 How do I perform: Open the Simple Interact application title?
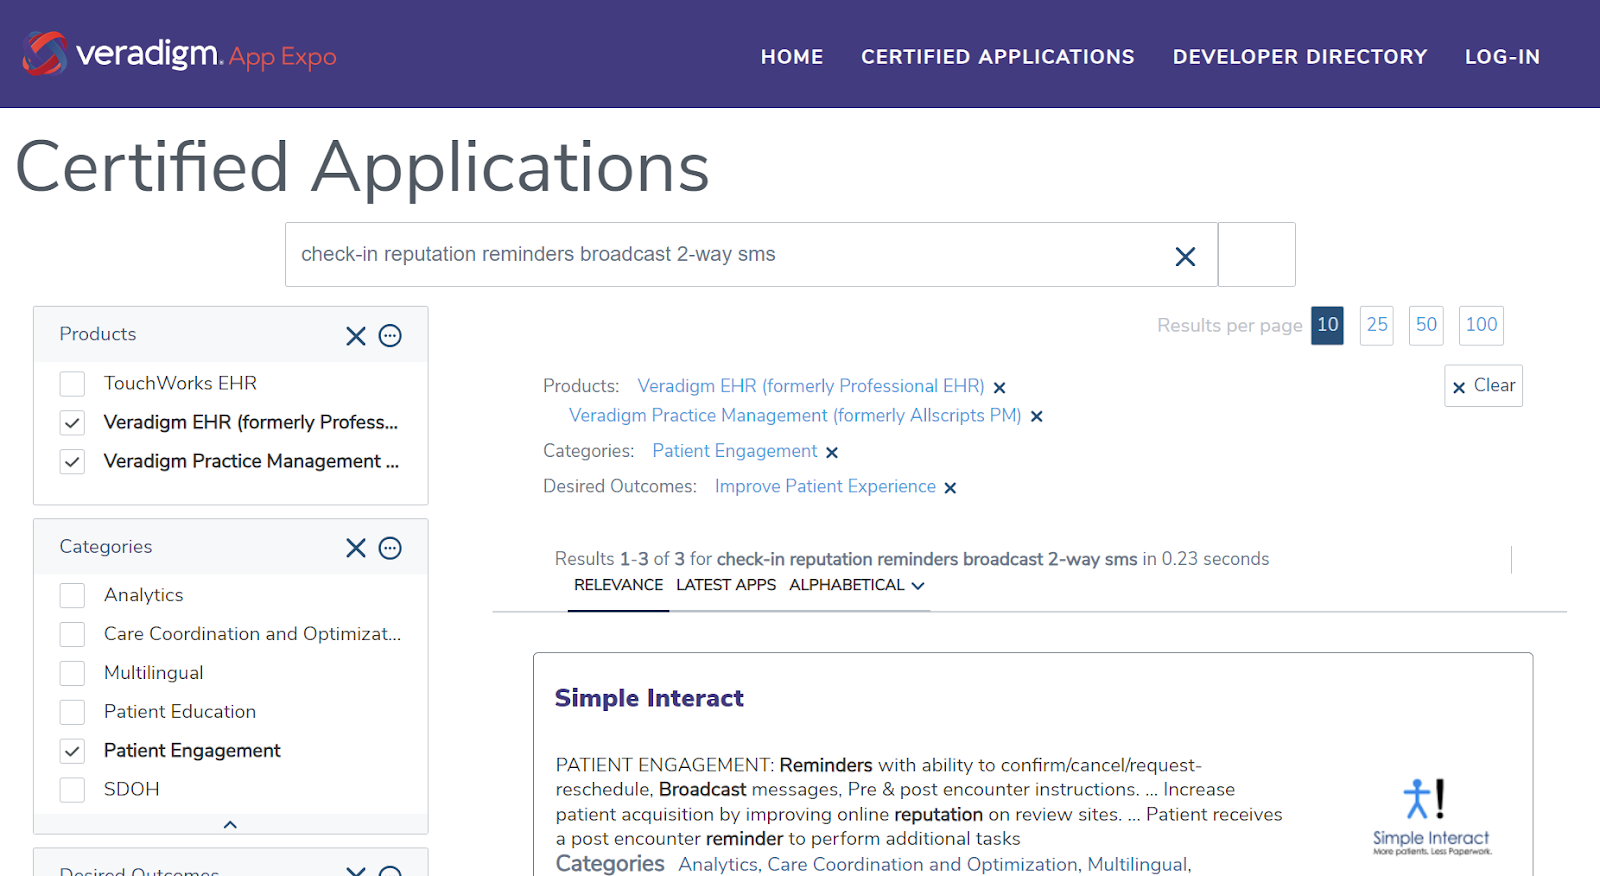[x=649, y=698]
